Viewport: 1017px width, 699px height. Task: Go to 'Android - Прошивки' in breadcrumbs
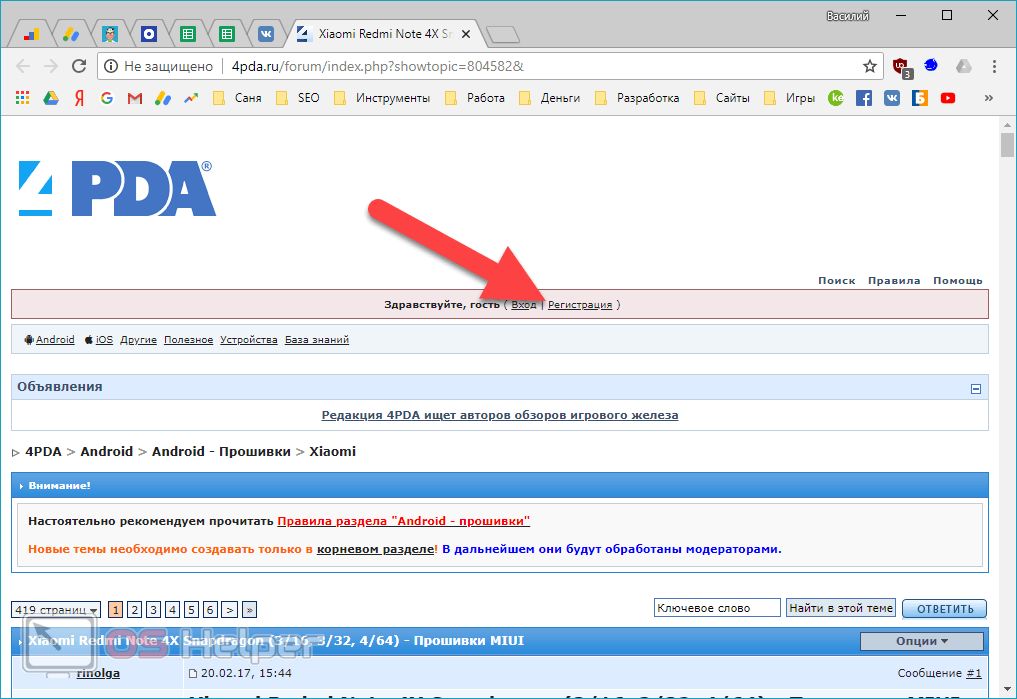[221, 451]
